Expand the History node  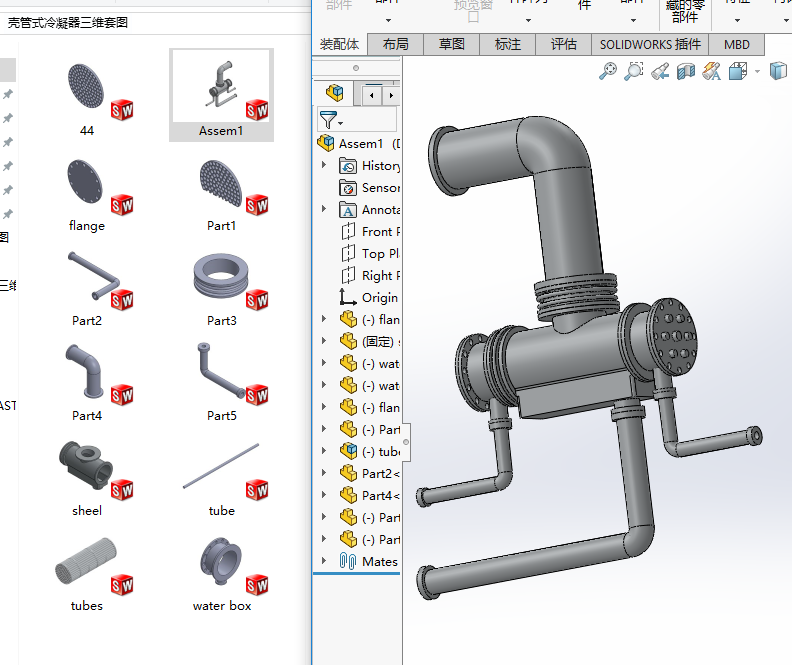pos(324,166)
